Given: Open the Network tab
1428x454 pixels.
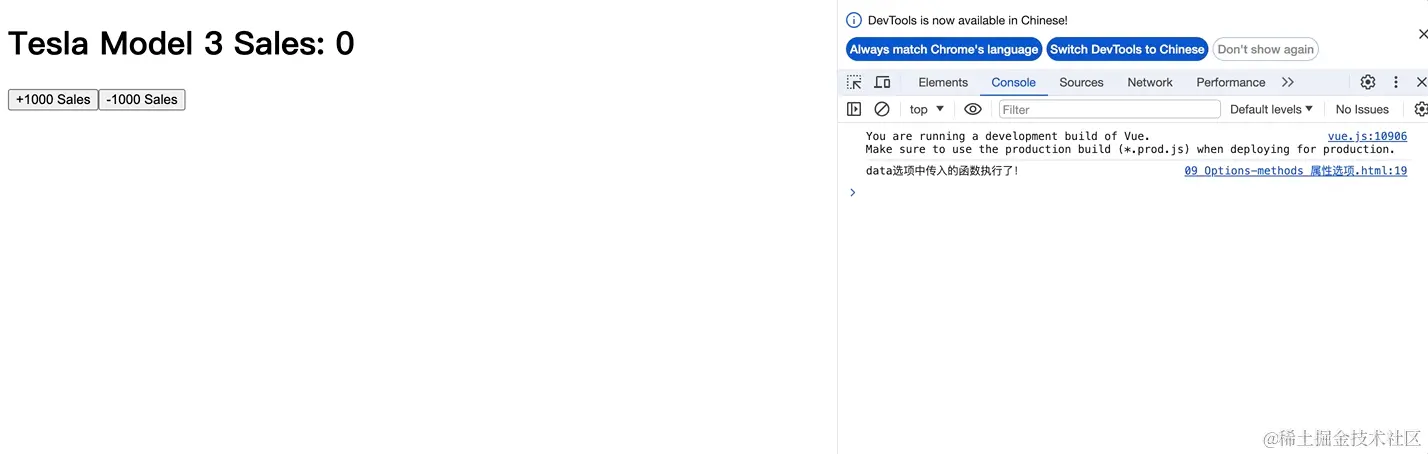Looking at the screenshot, I should coord(1150,82).
